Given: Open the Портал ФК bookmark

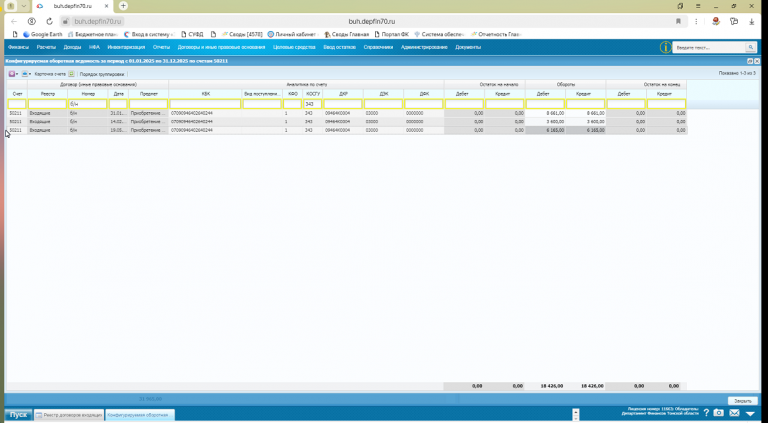Looking at the screenshot, I should pos(391,34).
